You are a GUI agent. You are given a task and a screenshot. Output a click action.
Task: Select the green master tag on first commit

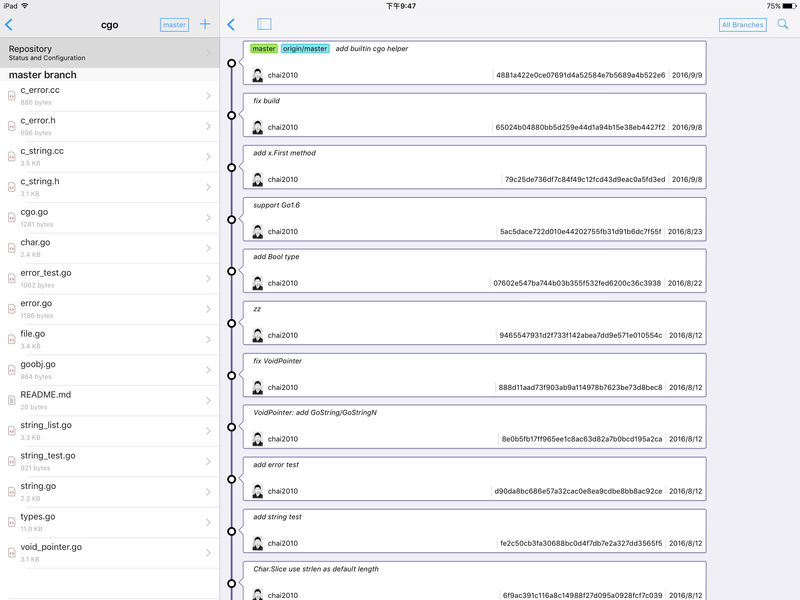point(264,49)
